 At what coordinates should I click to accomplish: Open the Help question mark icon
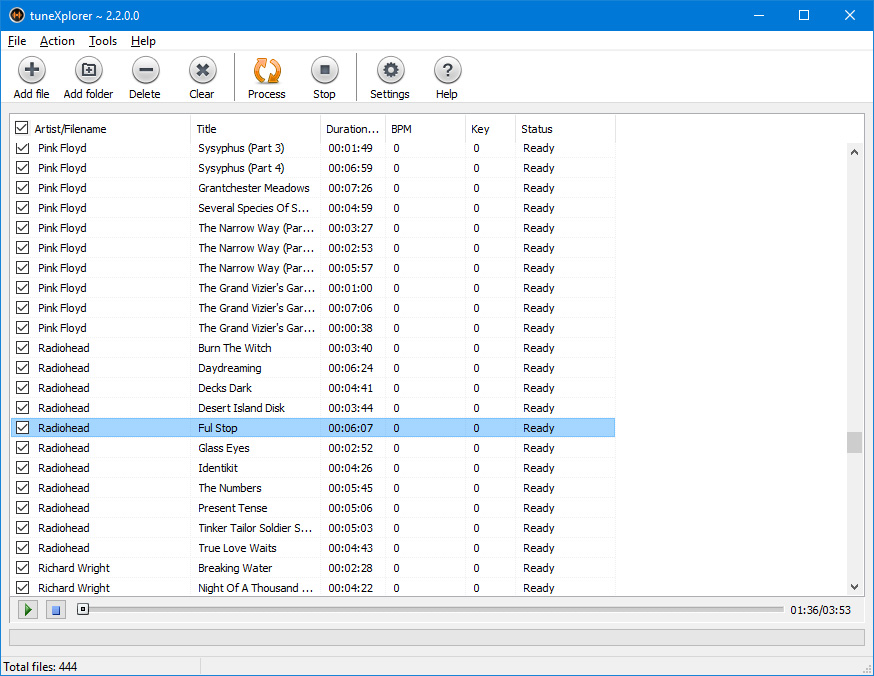[447, 71]
